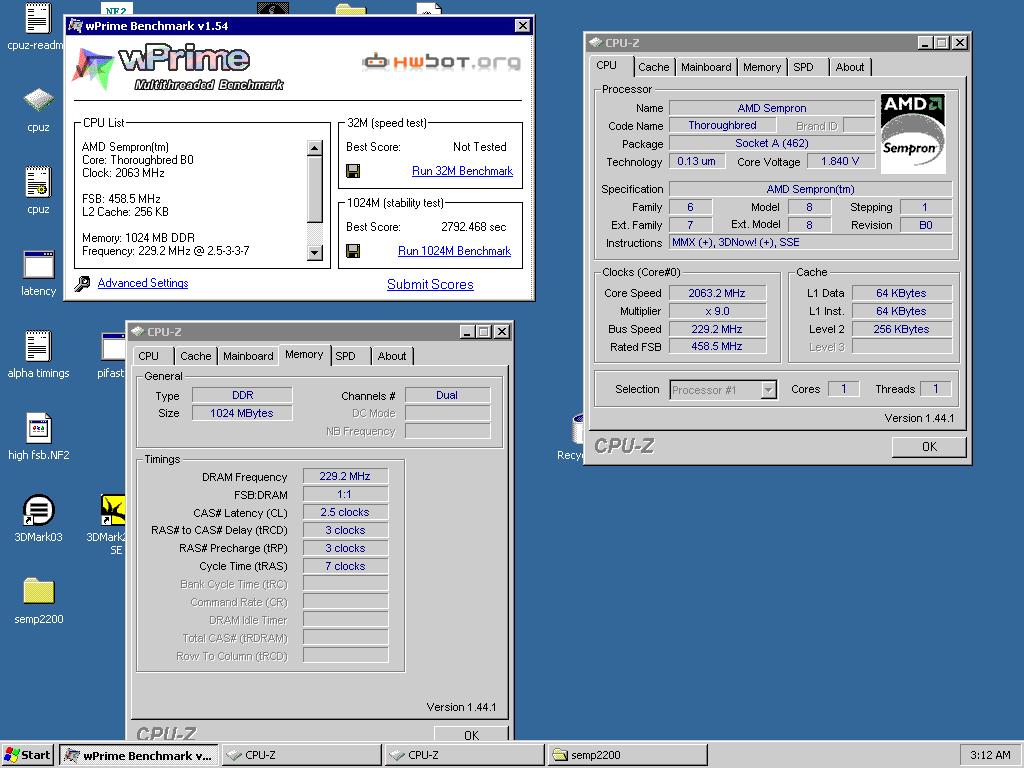Switch to Mainboard tab in right CPU-Z window
1024x768 pixels.
[x=706, y=67]
